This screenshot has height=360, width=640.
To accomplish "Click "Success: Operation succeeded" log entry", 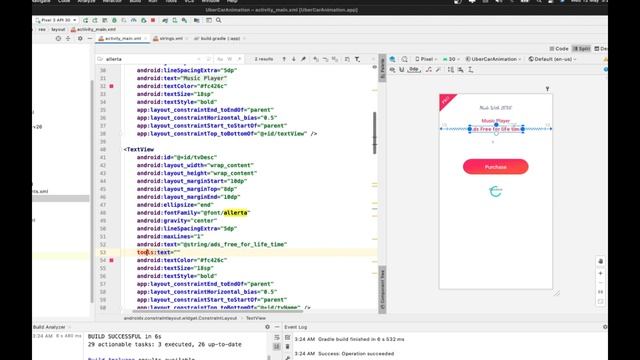I will coord(344,353).
